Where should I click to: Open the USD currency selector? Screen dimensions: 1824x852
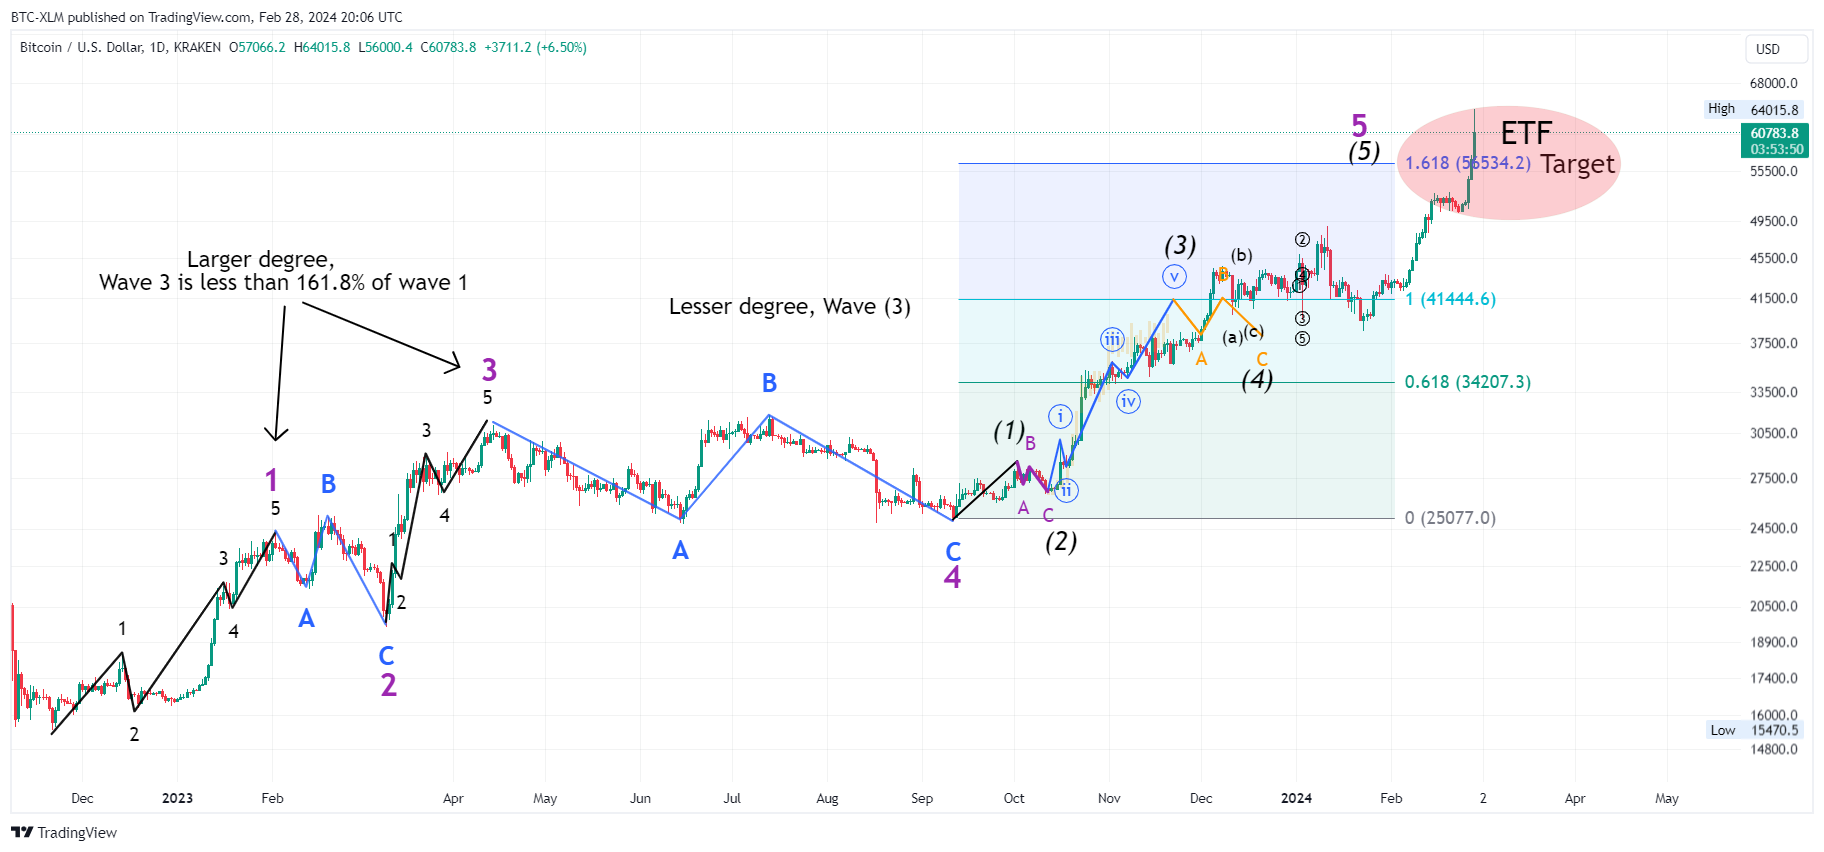tap(1777, 49)
